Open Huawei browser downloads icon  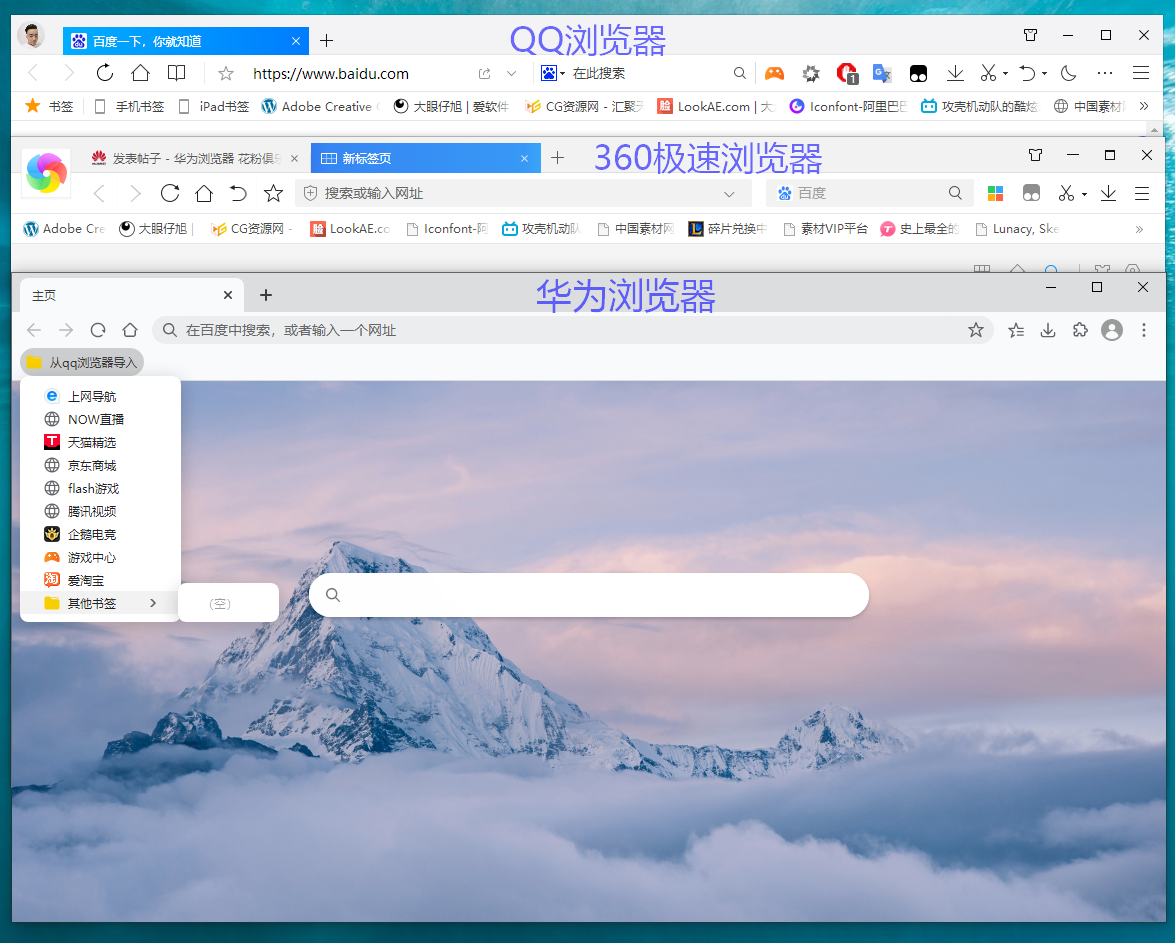[x=1048, y=330]
